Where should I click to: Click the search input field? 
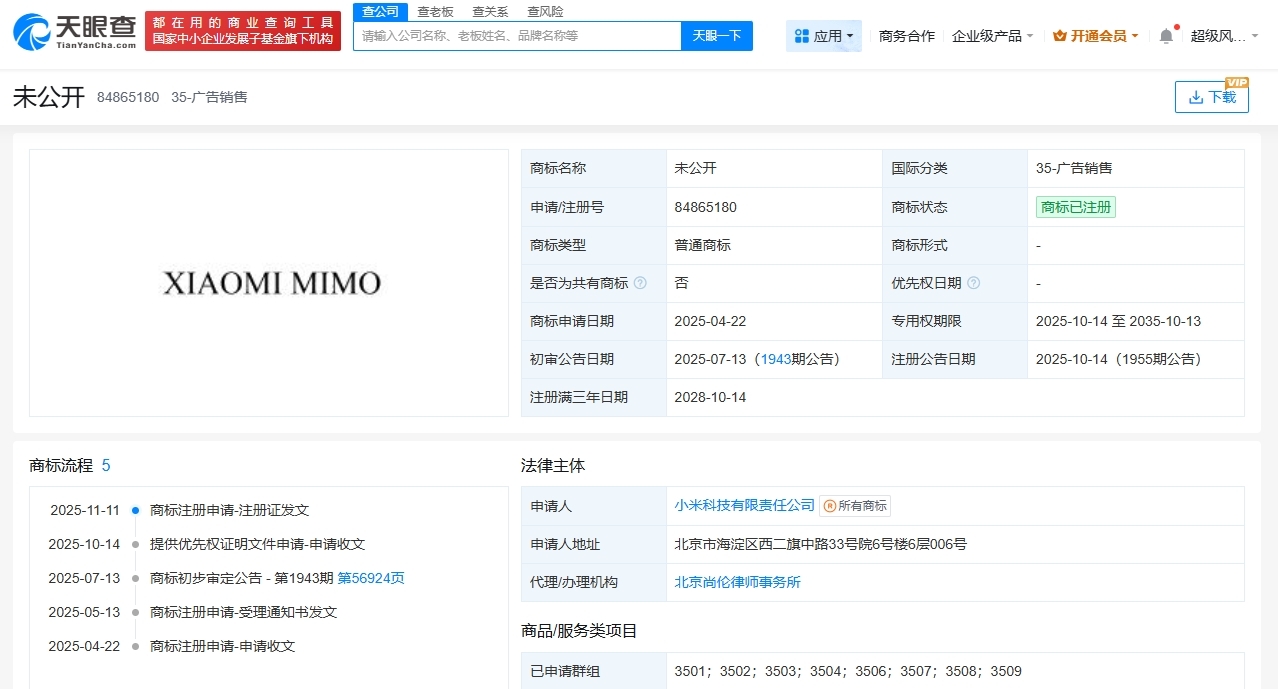coord(515,36)
